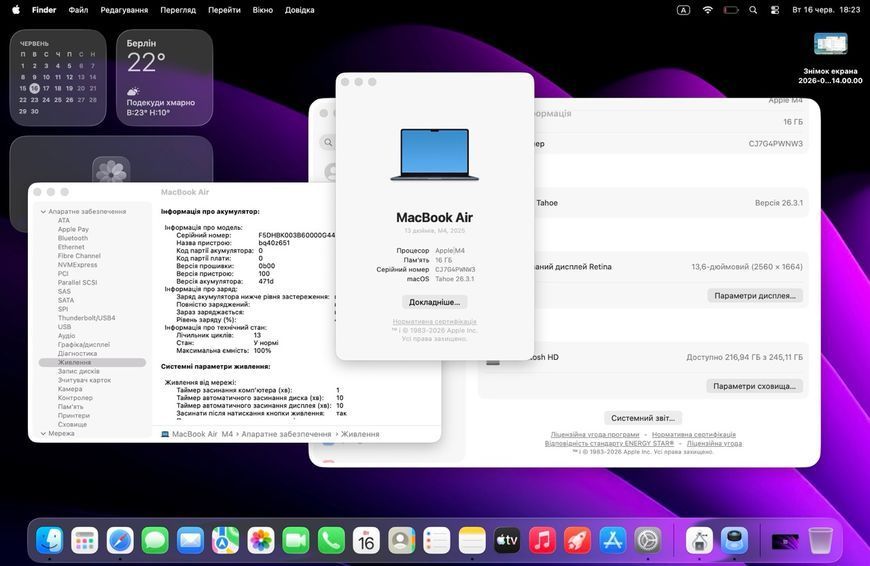
Task: Open the Вікно menu
Action: [x=262, y=10]
